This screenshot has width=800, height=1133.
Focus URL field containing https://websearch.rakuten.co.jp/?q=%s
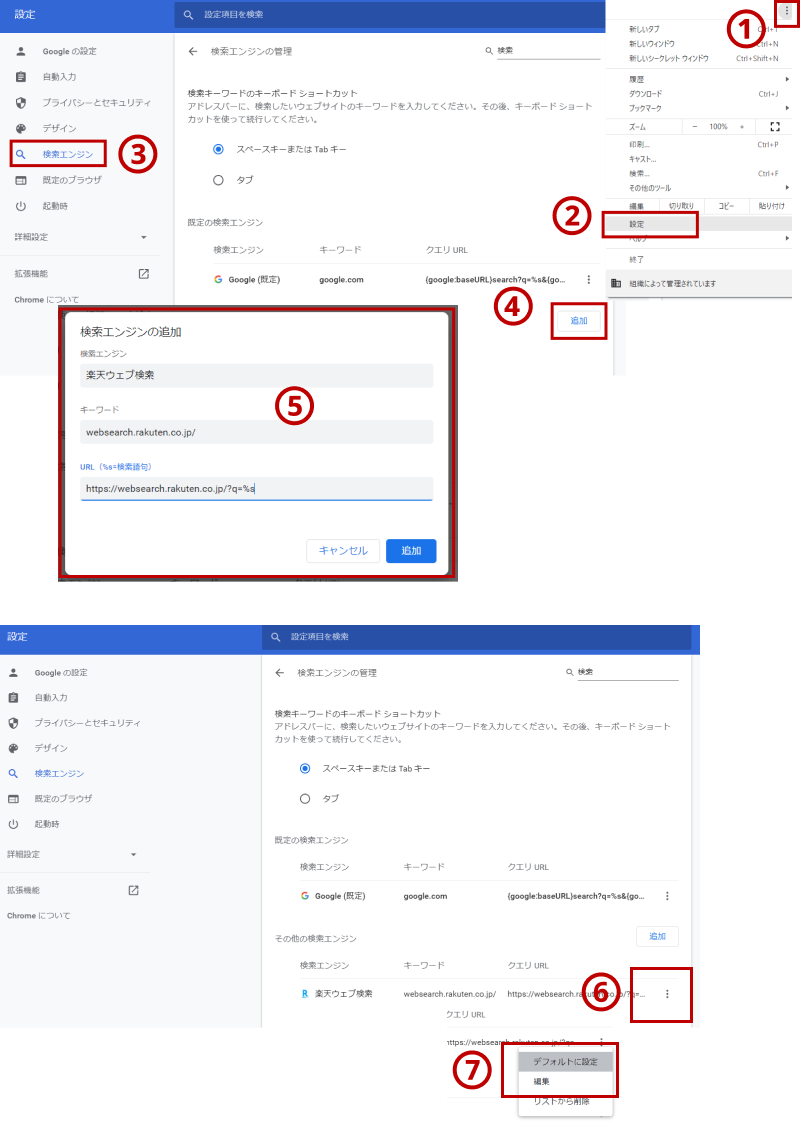pyautogui.click(x=257, y=488)
